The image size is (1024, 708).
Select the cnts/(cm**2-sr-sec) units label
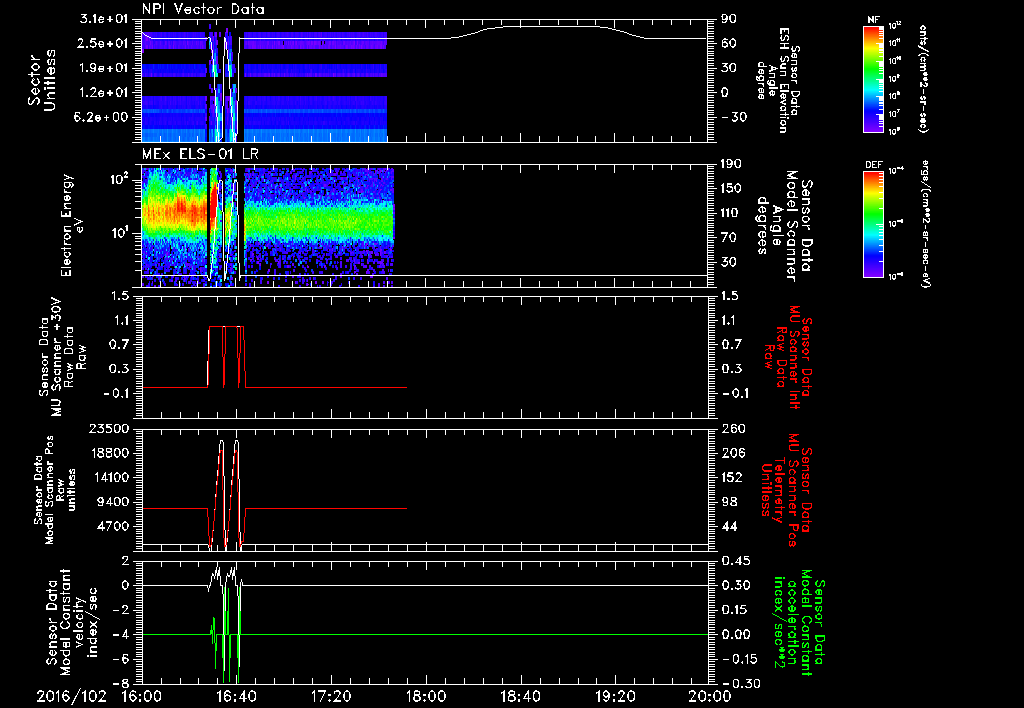[923, 78]
